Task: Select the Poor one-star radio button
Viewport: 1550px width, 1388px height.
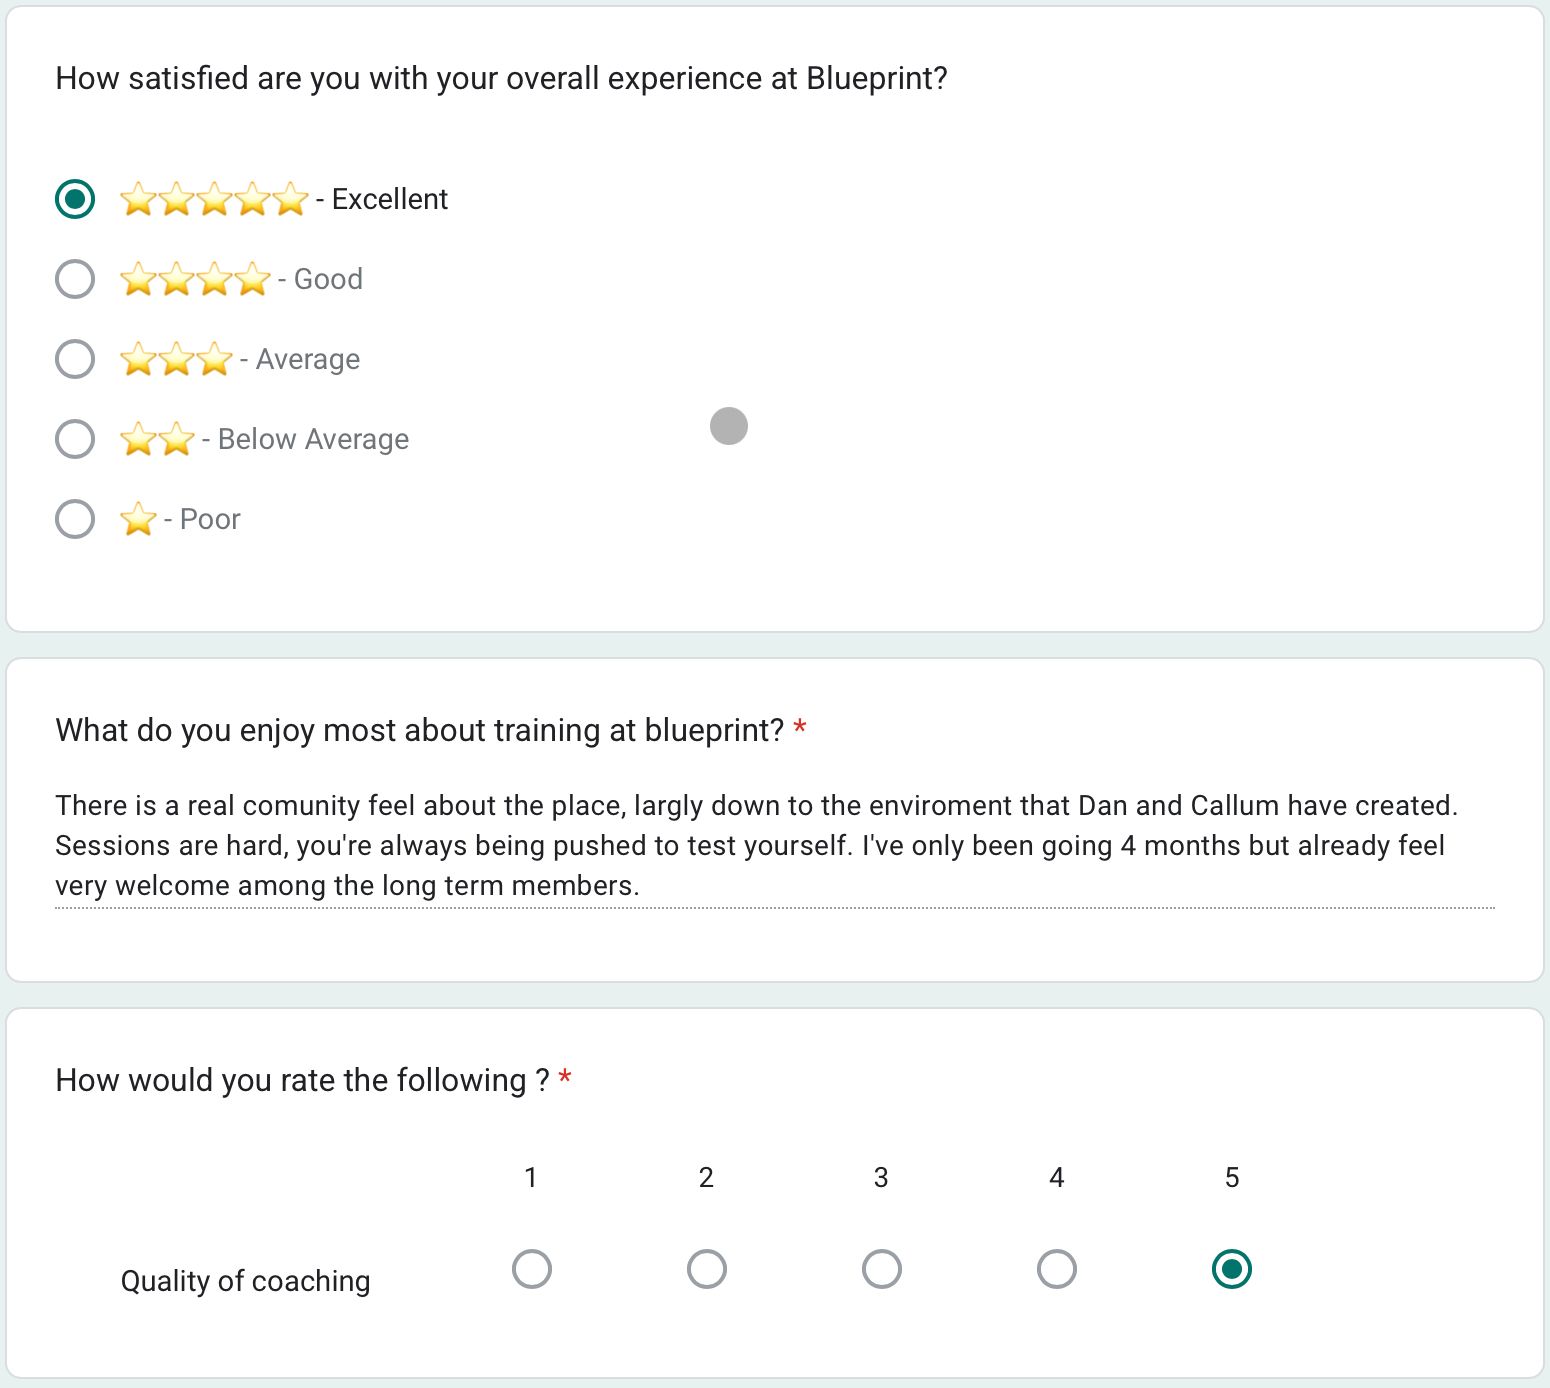Action: [x=75, y=519]
